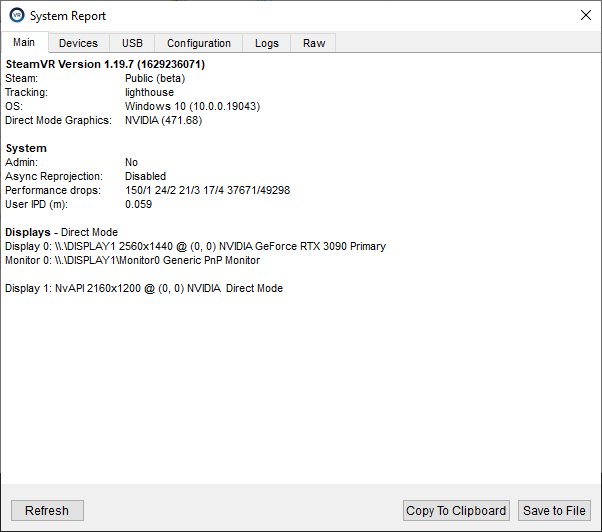Screen dimensions: 602x532
Task: View the Logs tab
Action: [266, 43]
